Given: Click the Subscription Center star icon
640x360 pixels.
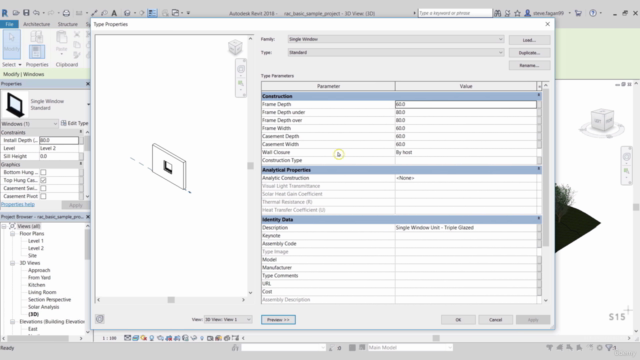Looking at the screenshot, I should [518, 13].
